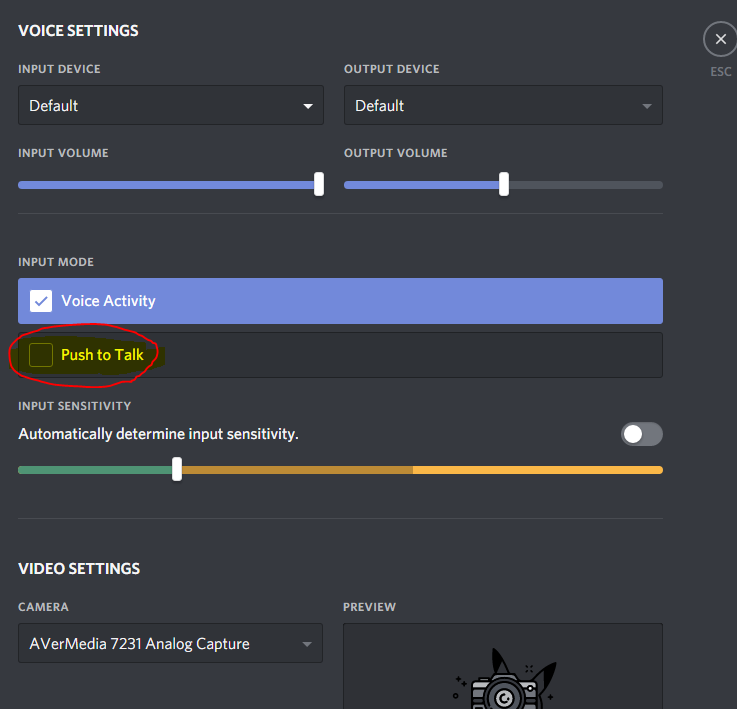Click the ESC label under close button
737x709 pixels.
pos(721,72)
